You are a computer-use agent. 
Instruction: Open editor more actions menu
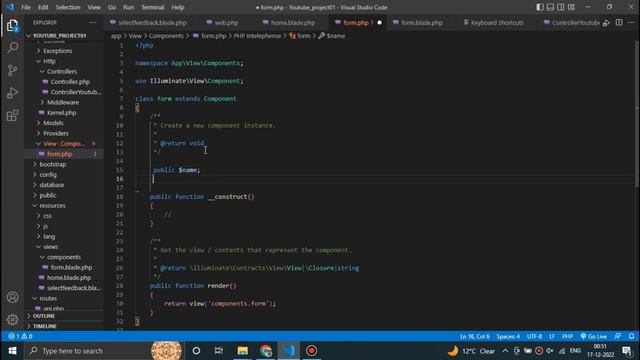[631, 23]
